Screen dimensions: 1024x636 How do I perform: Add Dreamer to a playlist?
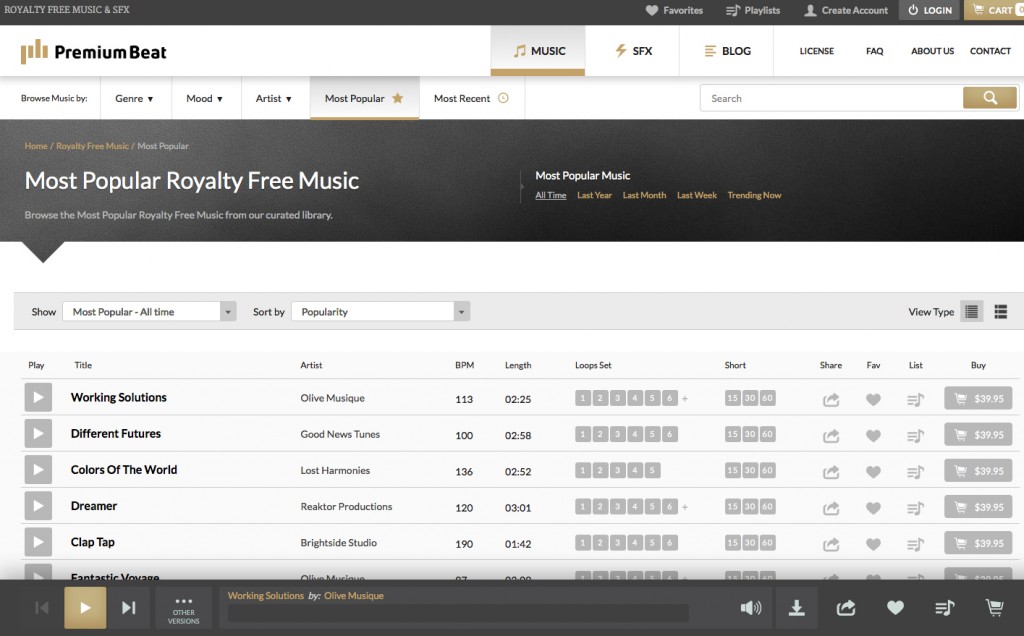(916, 508)
